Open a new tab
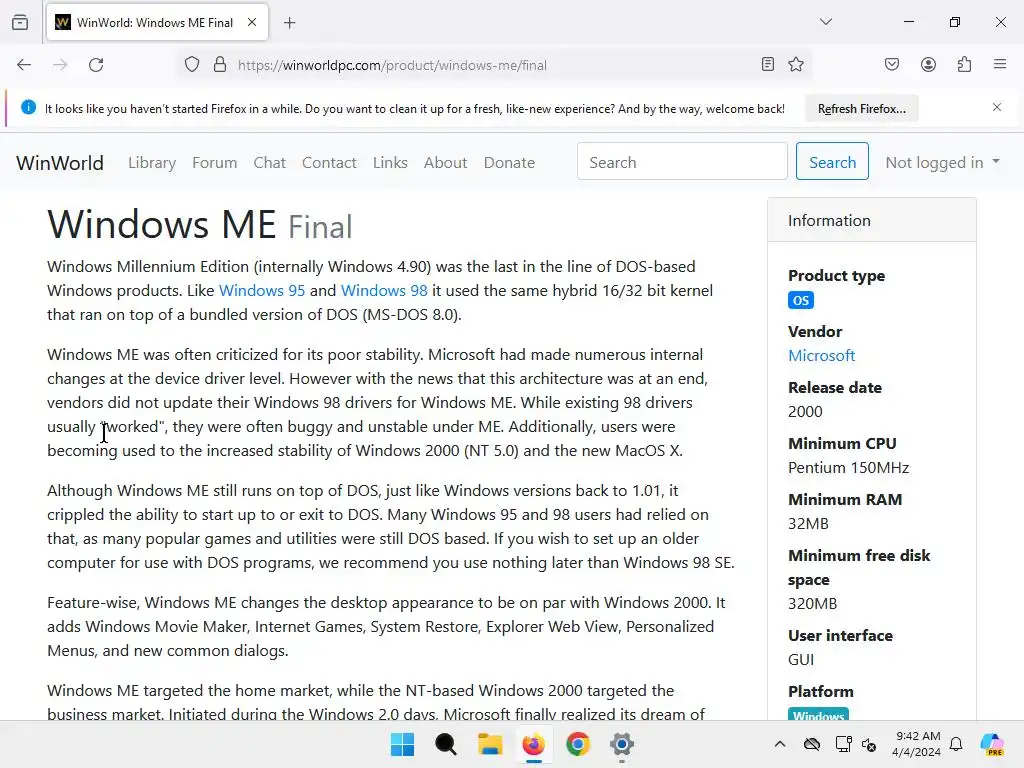This screenshot has width=1024, height=768. tap(290, 23)
